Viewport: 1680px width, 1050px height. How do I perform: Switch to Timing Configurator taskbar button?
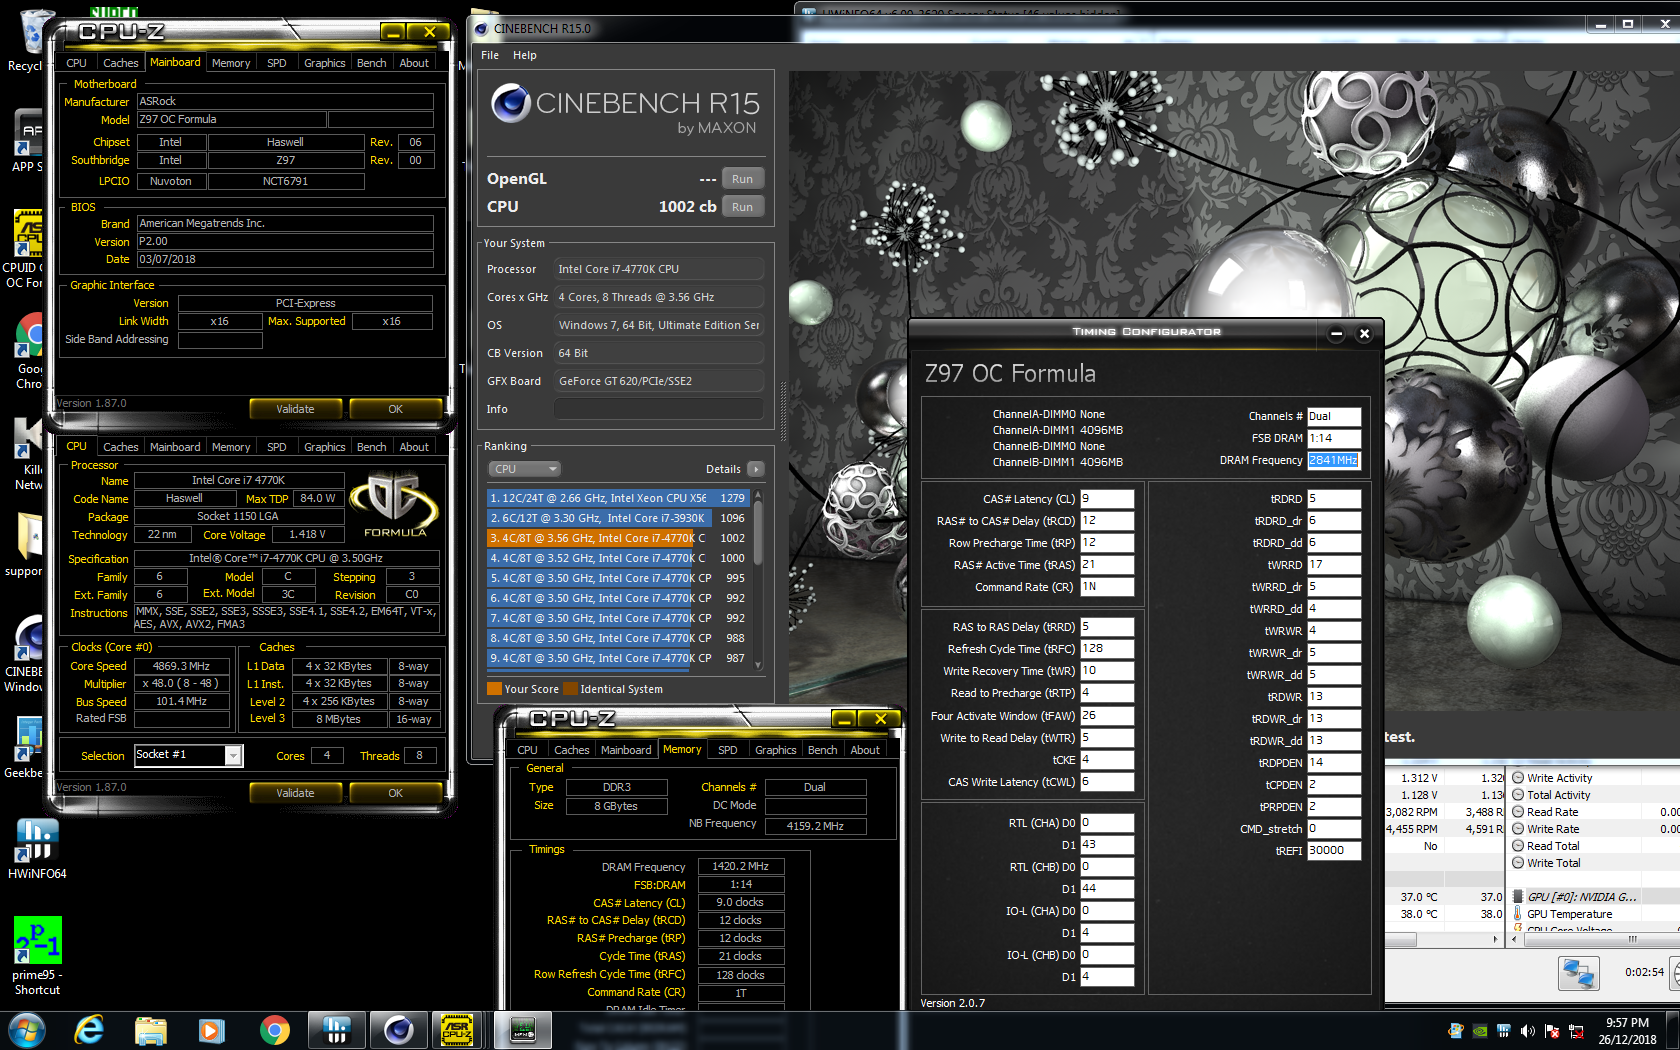coord(523,1030)
